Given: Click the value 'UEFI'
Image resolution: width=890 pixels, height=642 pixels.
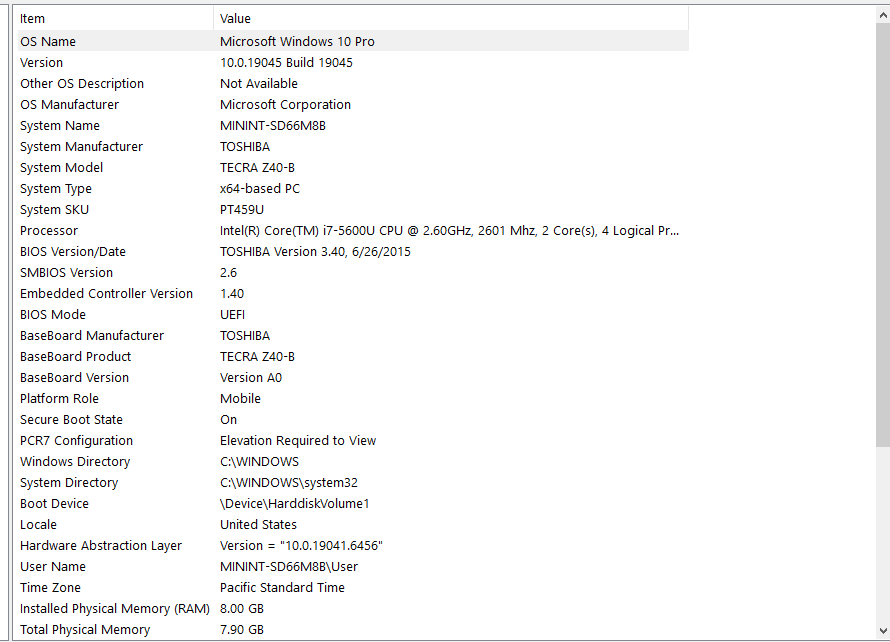Looking at the screenshot, I should tap(232, 314).
